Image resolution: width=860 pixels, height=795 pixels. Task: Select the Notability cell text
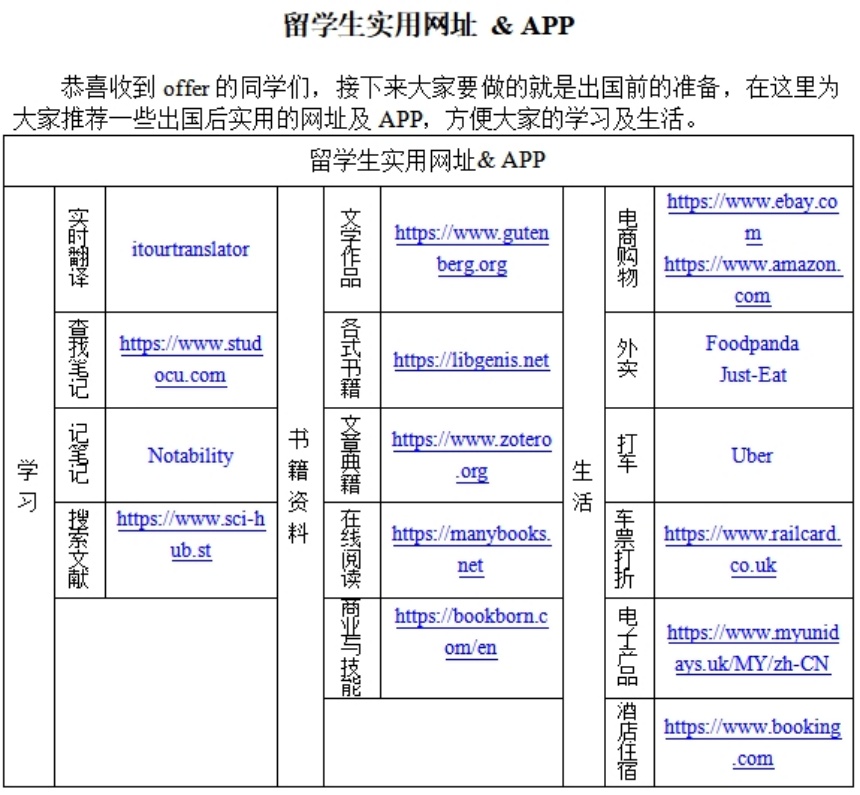tap(190, 456)
